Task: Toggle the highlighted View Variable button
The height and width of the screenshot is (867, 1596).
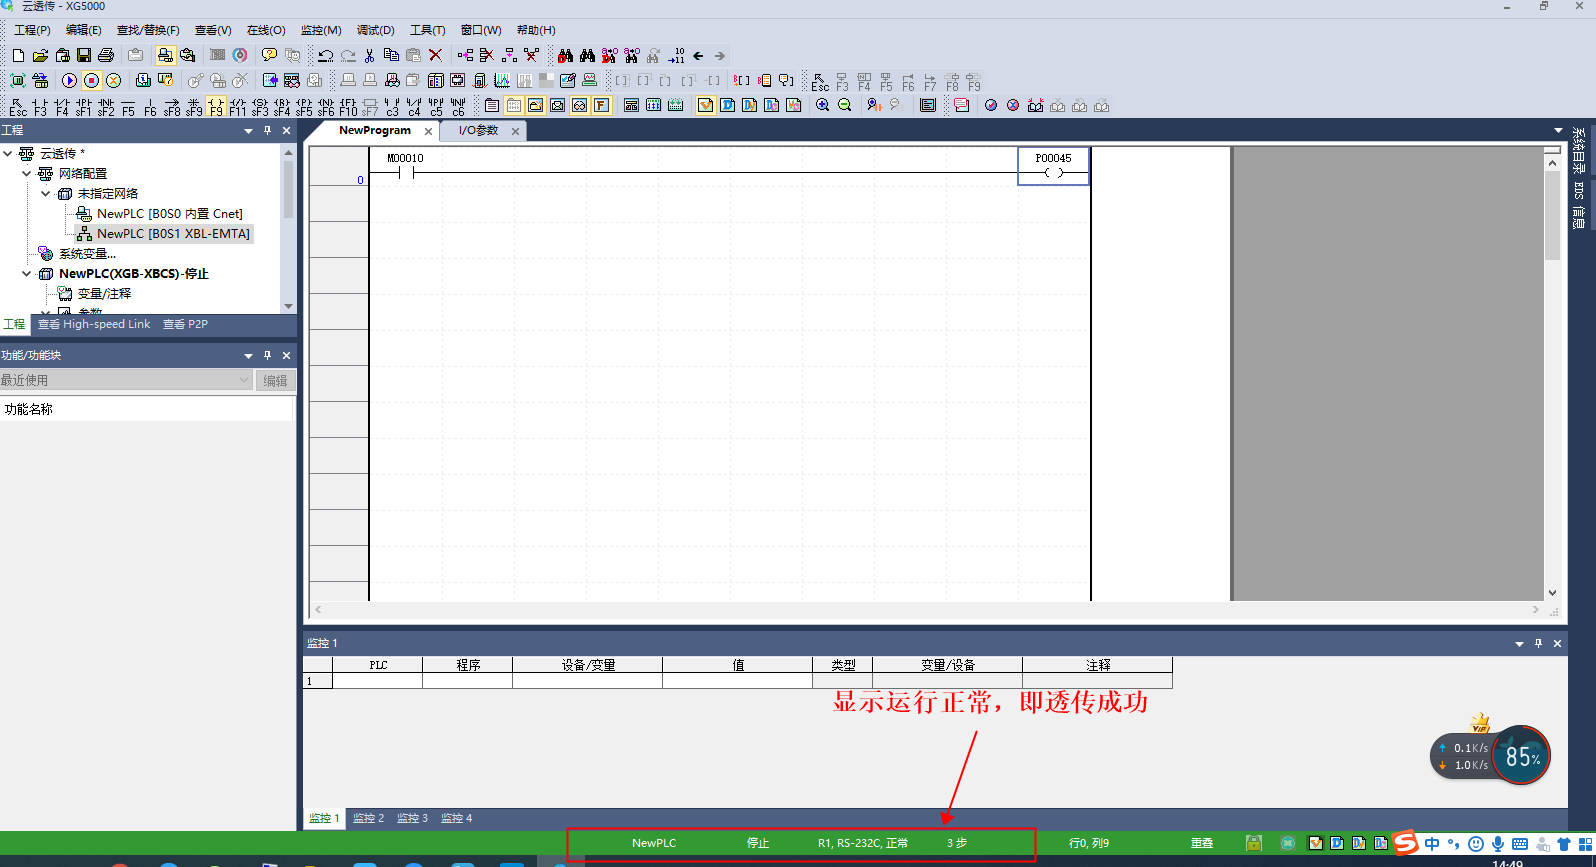Action: [x=705, y=106]
